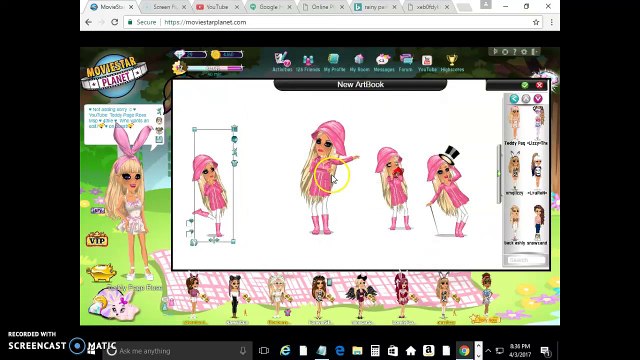This screenshot has width=640, height=360.
Task: Switch to the Online browser tab
Action: [322, 7]
